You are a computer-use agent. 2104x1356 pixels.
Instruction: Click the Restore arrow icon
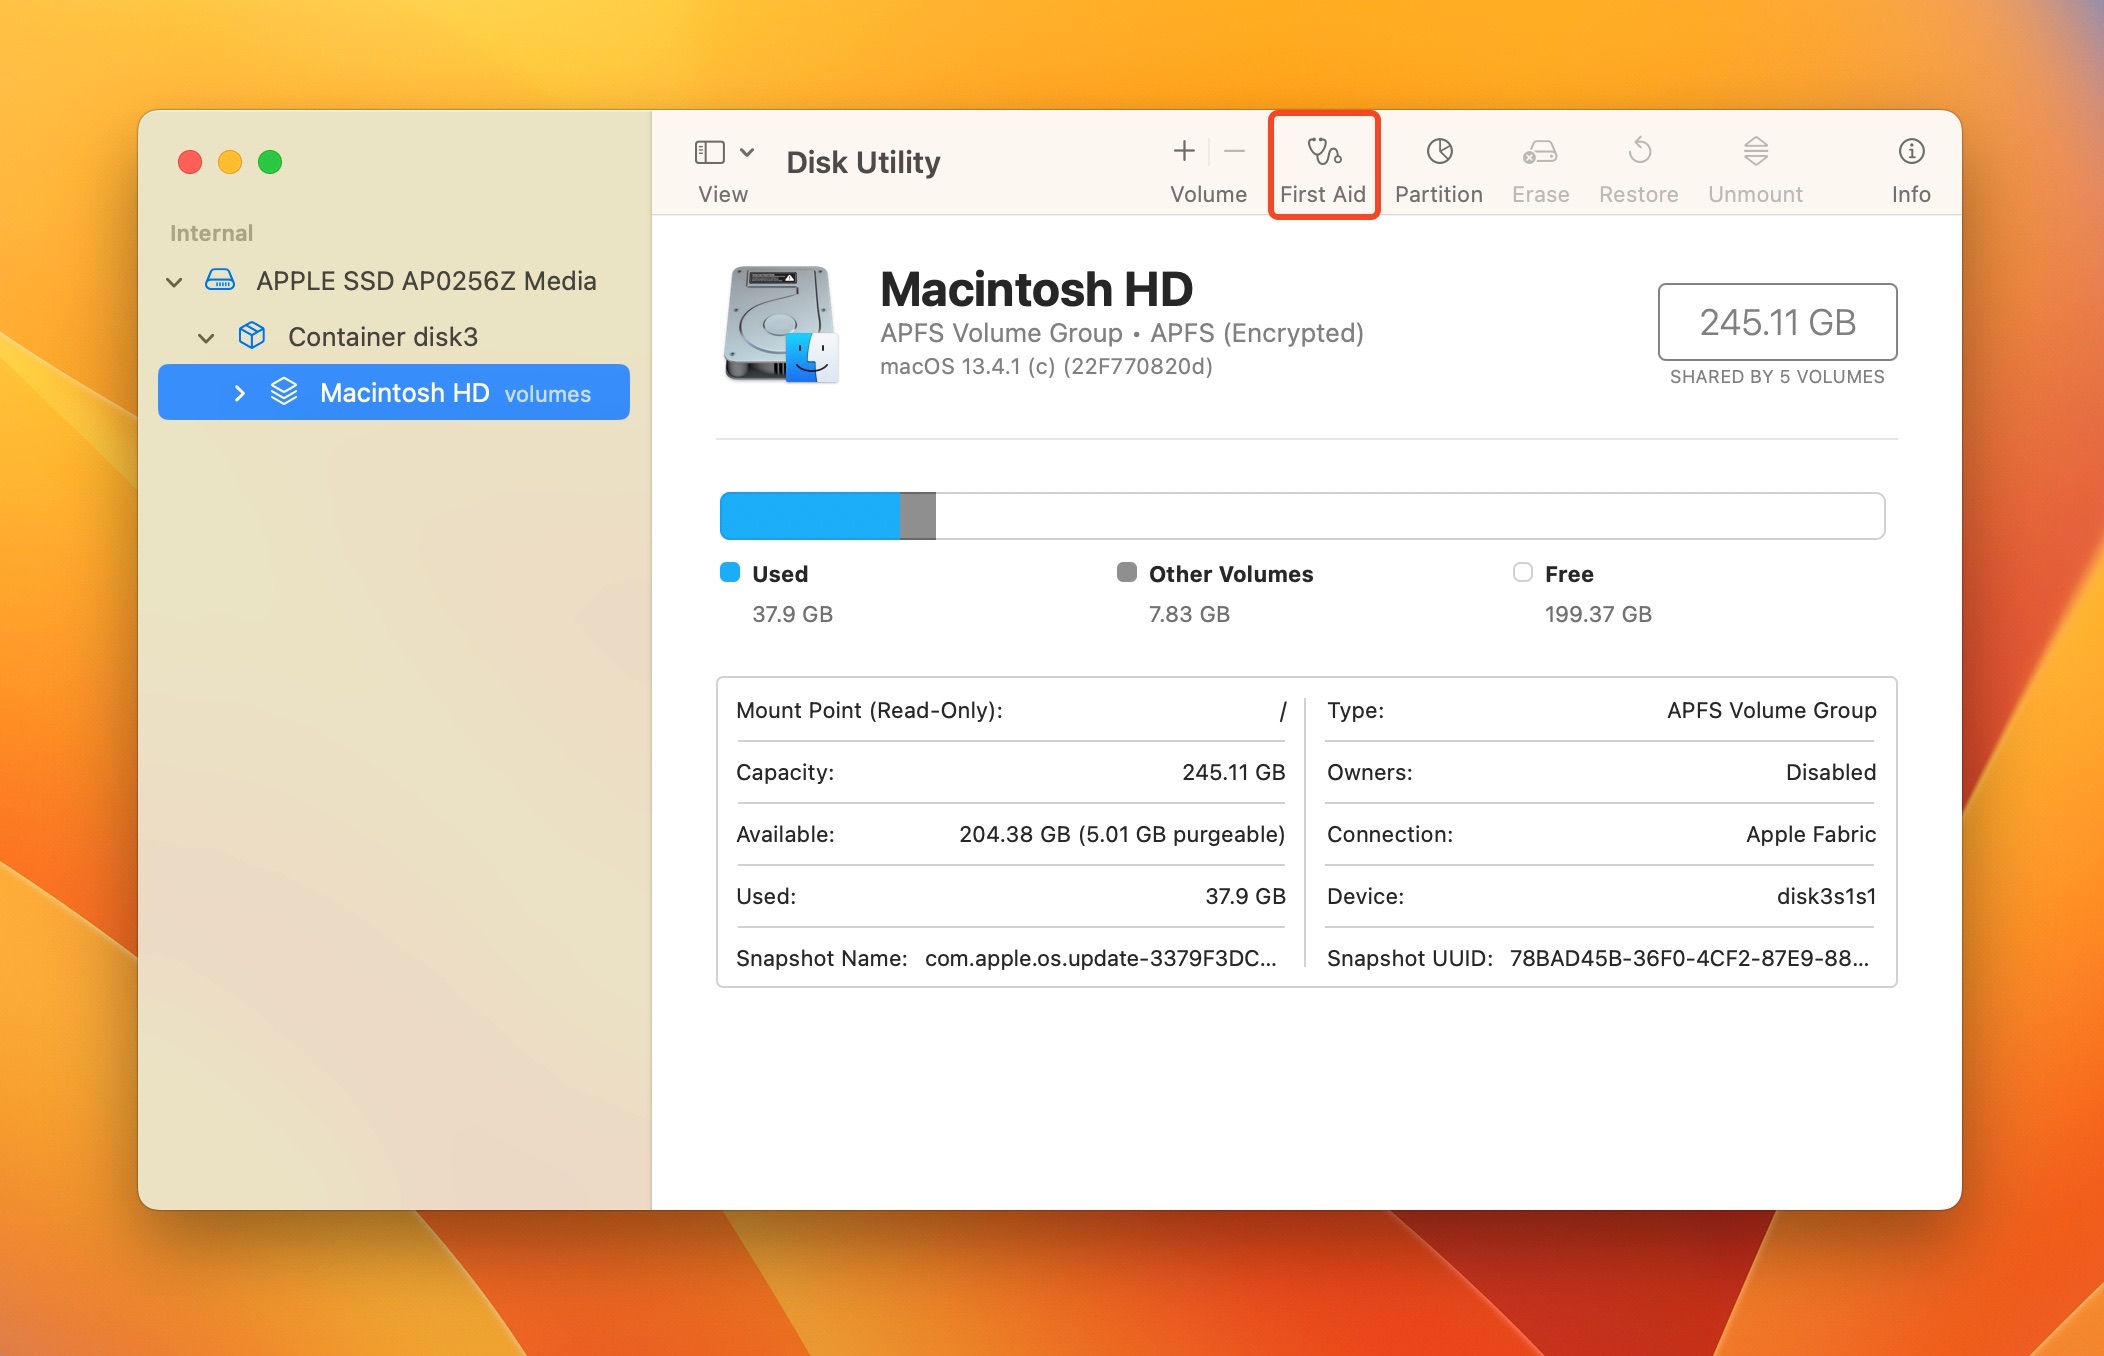pyautogui.click(x=1639, y=151)
